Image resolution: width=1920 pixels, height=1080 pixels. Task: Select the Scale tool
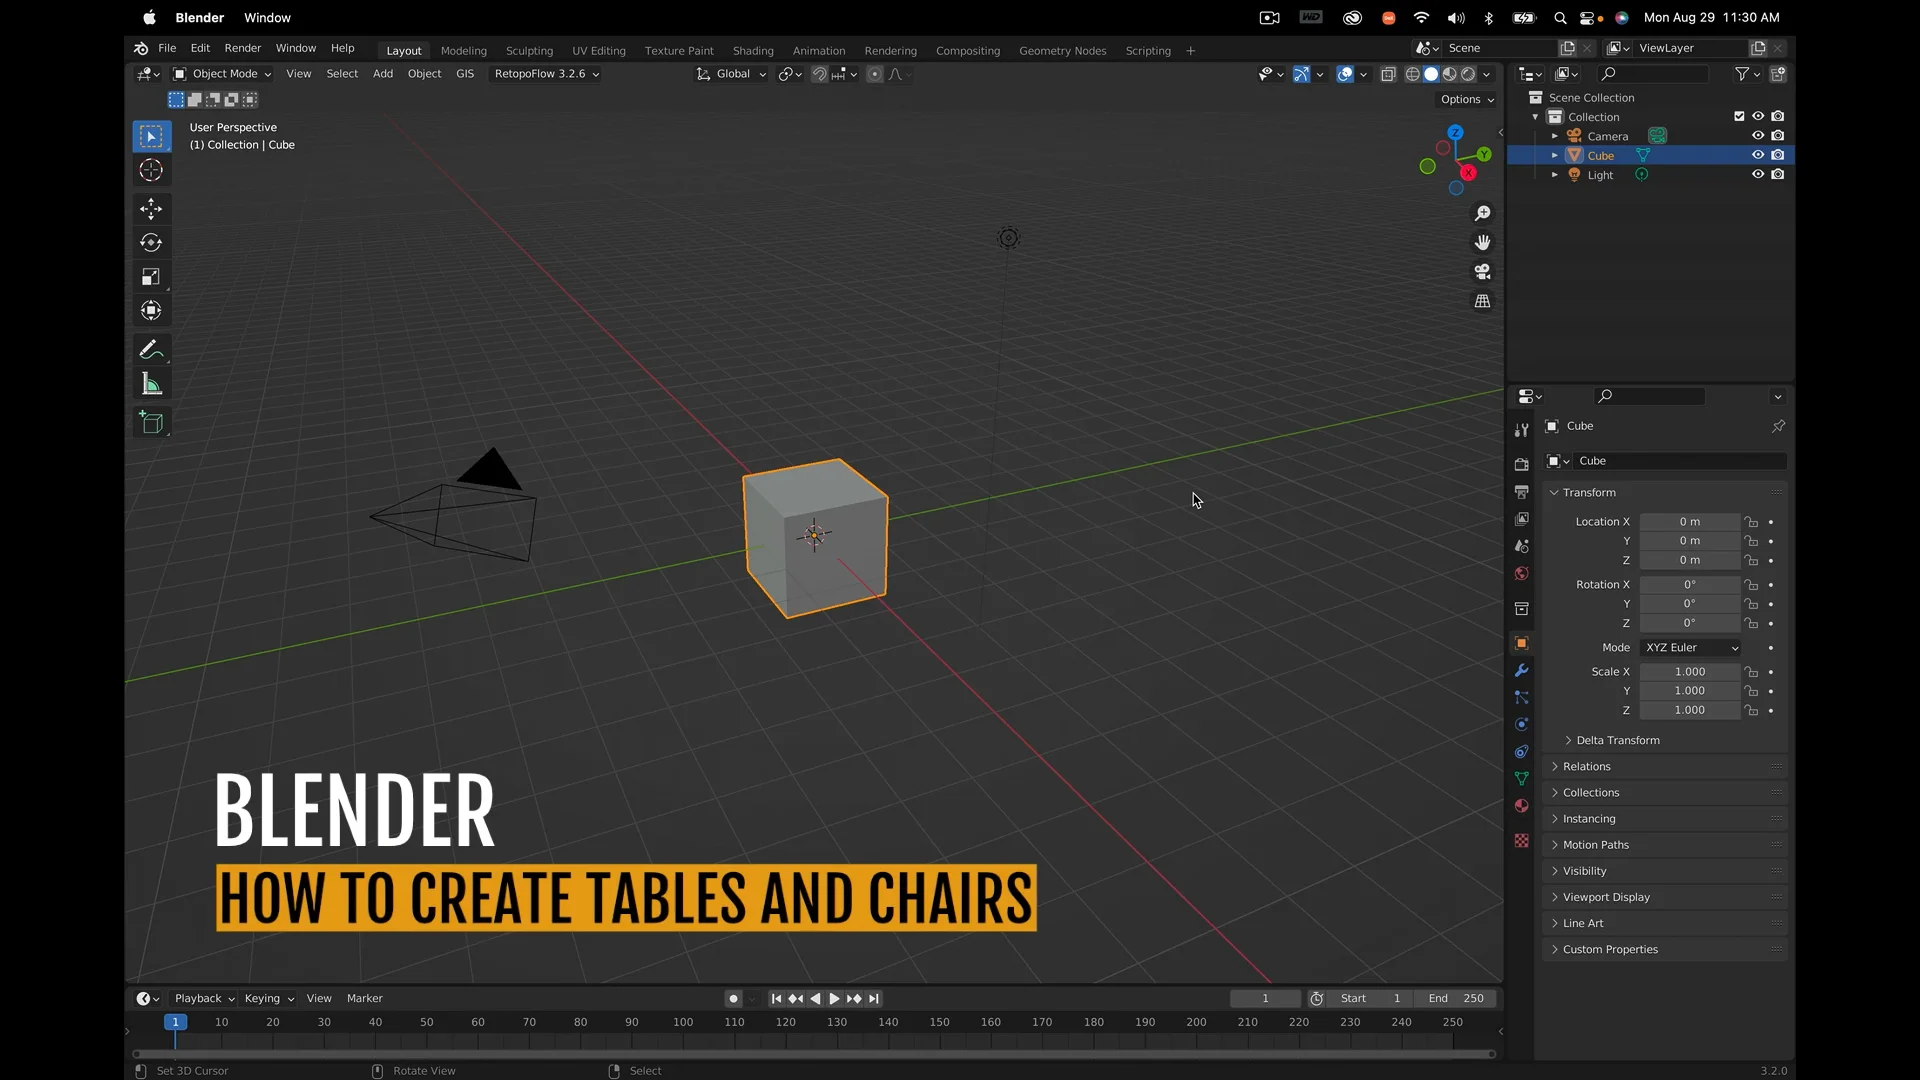[151, 277]
